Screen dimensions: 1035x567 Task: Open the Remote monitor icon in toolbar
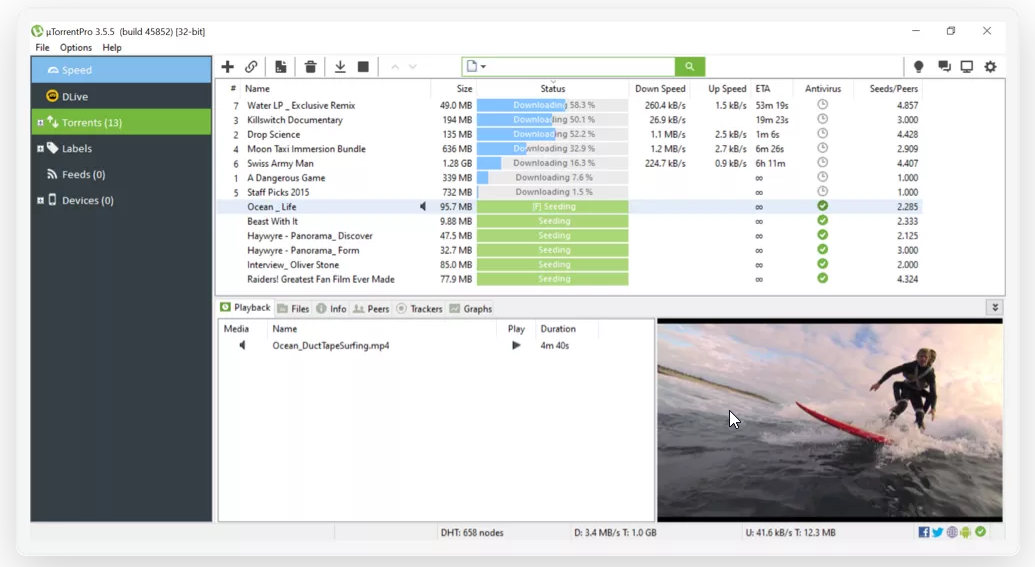966,67
